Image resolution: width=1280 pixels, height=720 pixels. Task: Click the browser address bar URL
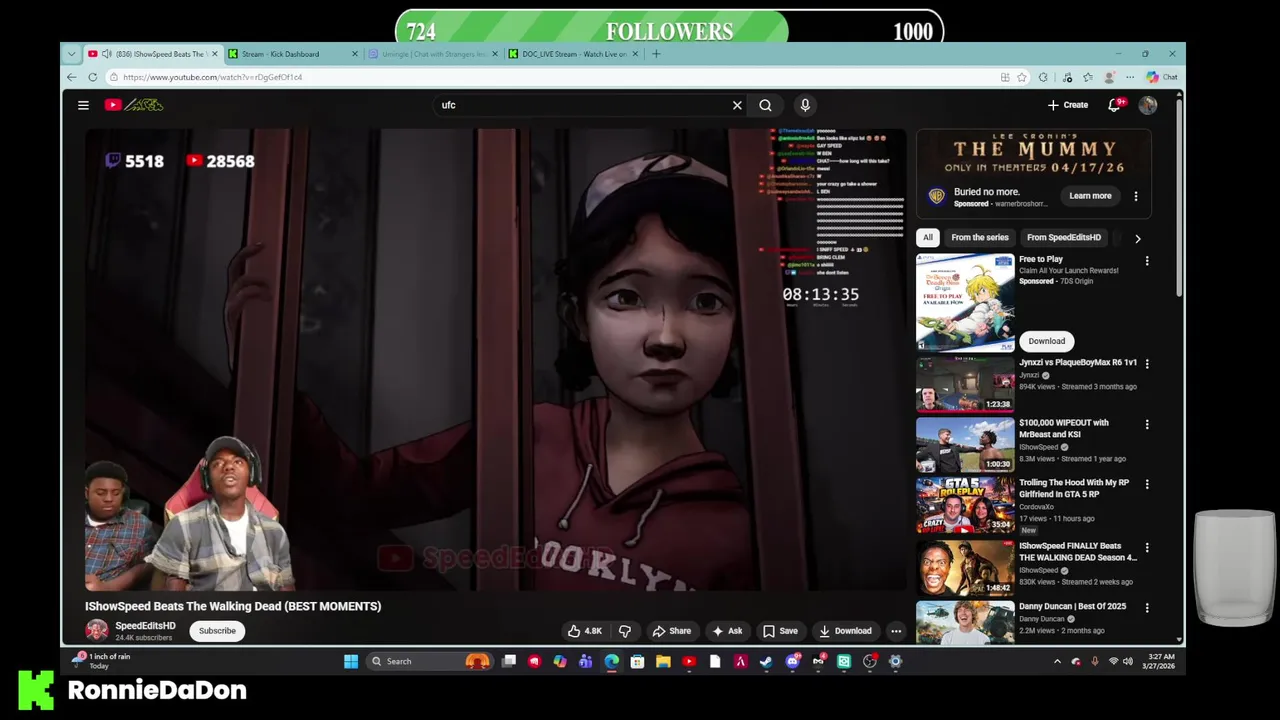(212, 77)
